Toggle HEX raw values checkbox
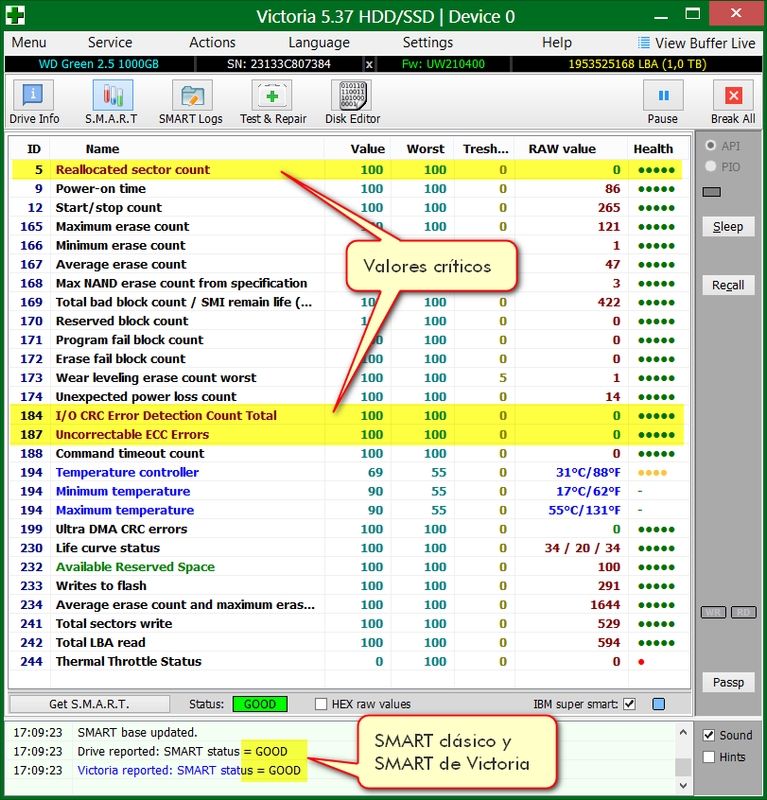 pyautogui.click(x=321, y=704)
